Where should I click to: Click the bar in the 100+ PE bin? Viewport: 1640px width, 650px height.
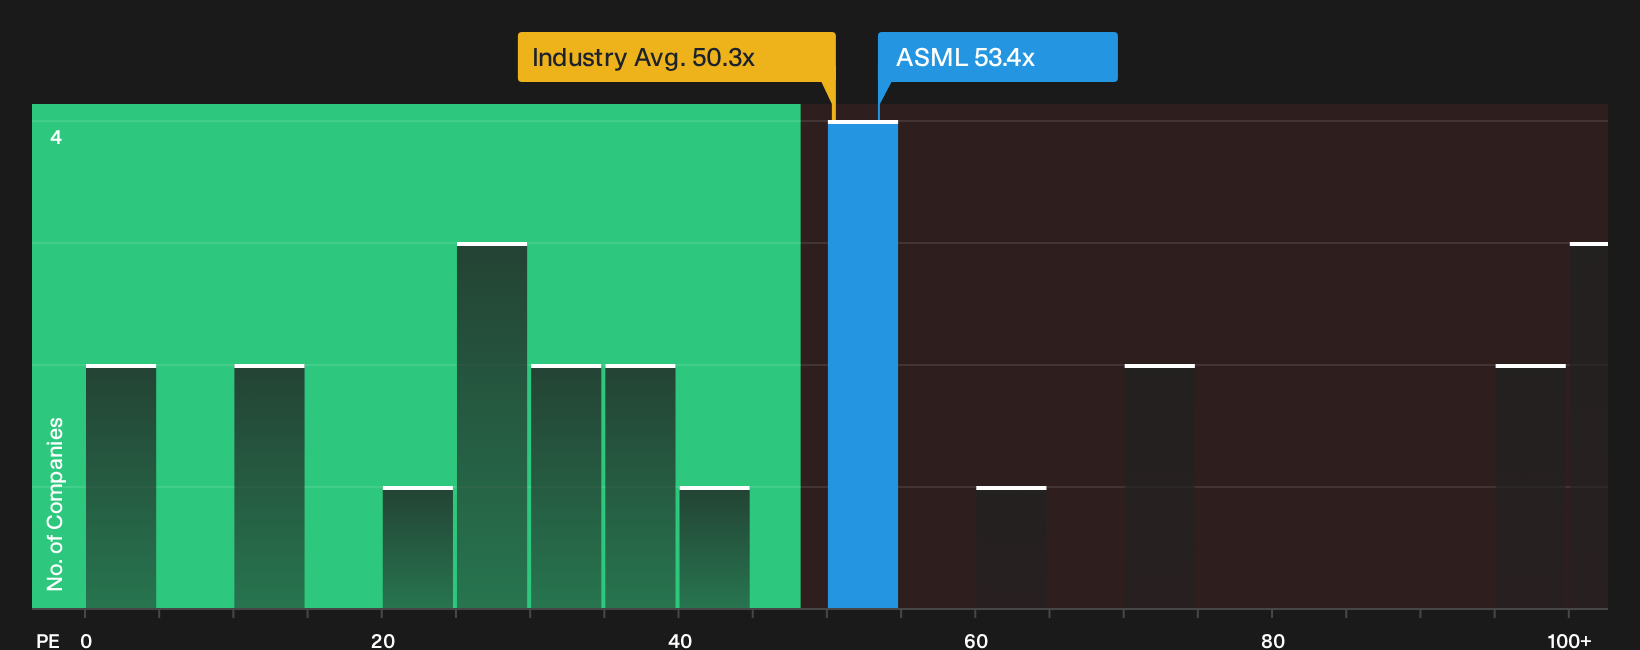[1589, 426]
